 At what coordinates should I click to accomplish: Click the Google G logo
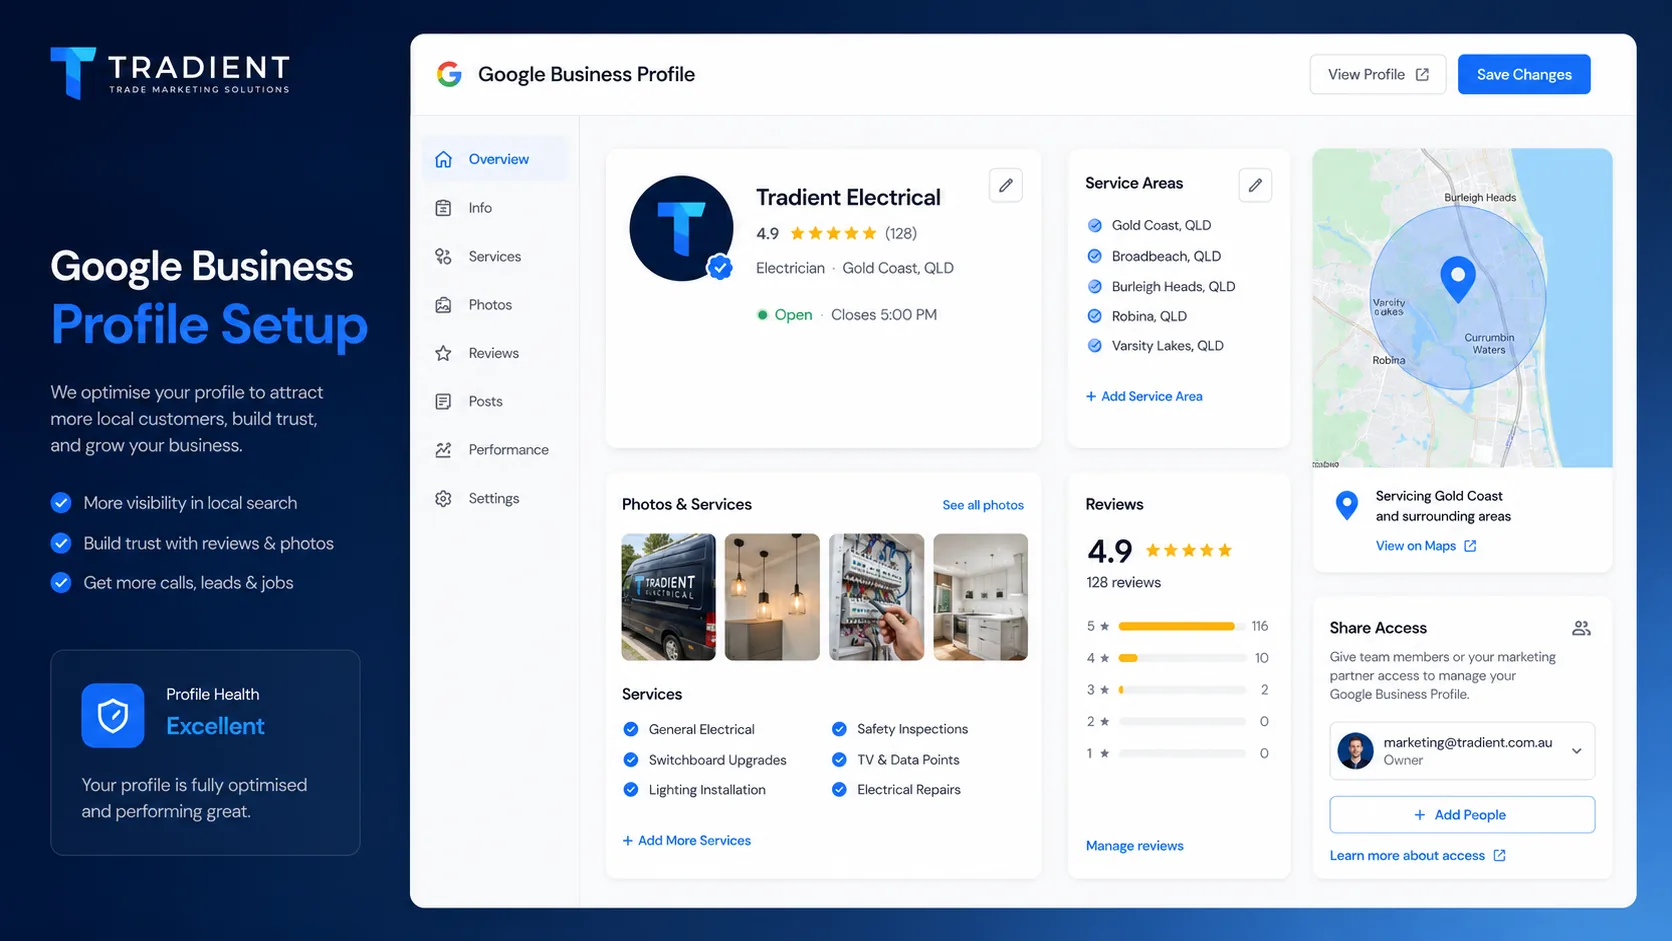point(449,74)
